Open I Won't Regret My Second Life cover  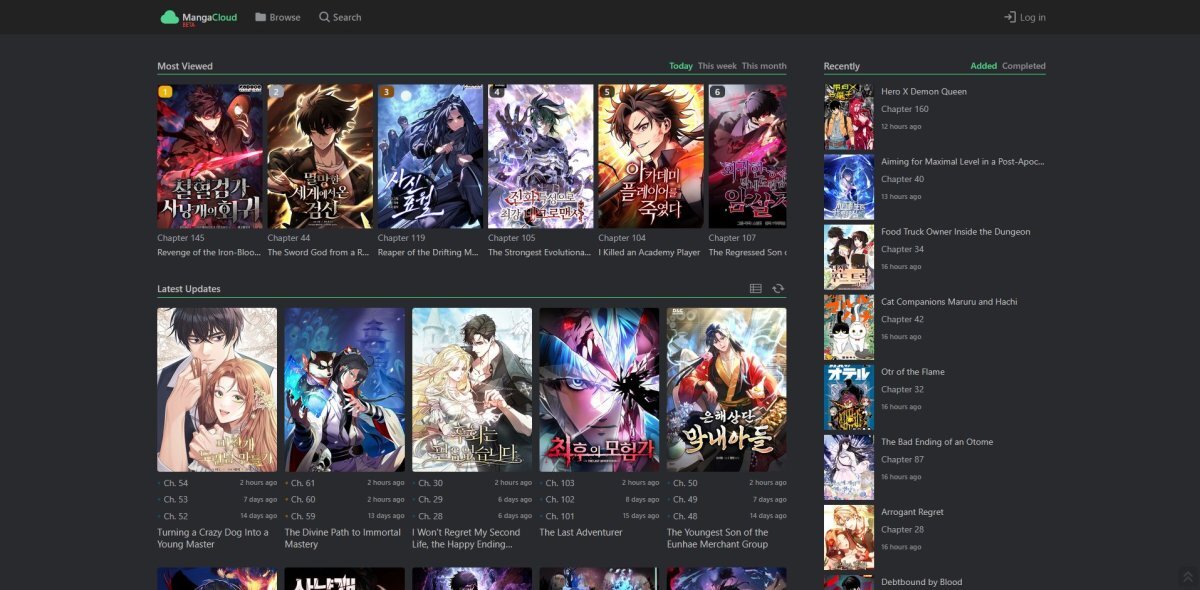coord(472,390)
